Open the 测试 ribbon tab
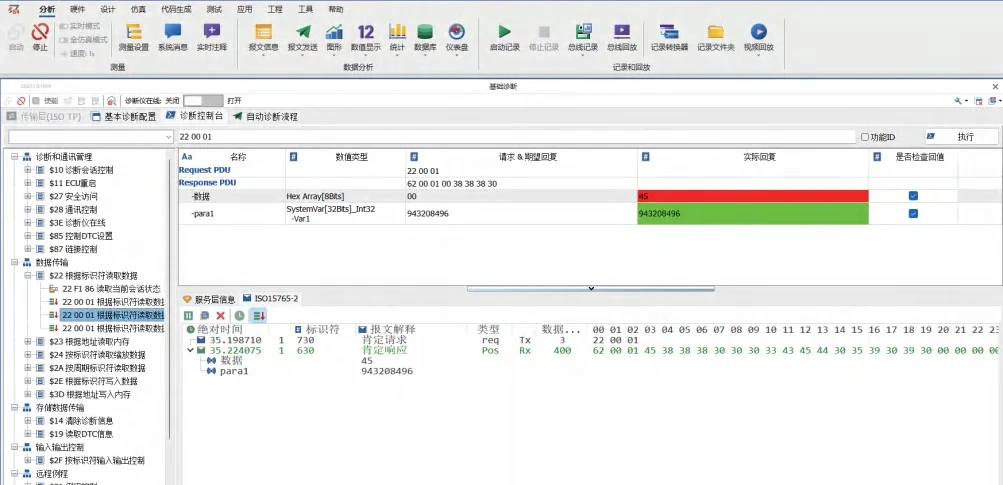This screenshot has height=485, width=1003. click(214, 10)
